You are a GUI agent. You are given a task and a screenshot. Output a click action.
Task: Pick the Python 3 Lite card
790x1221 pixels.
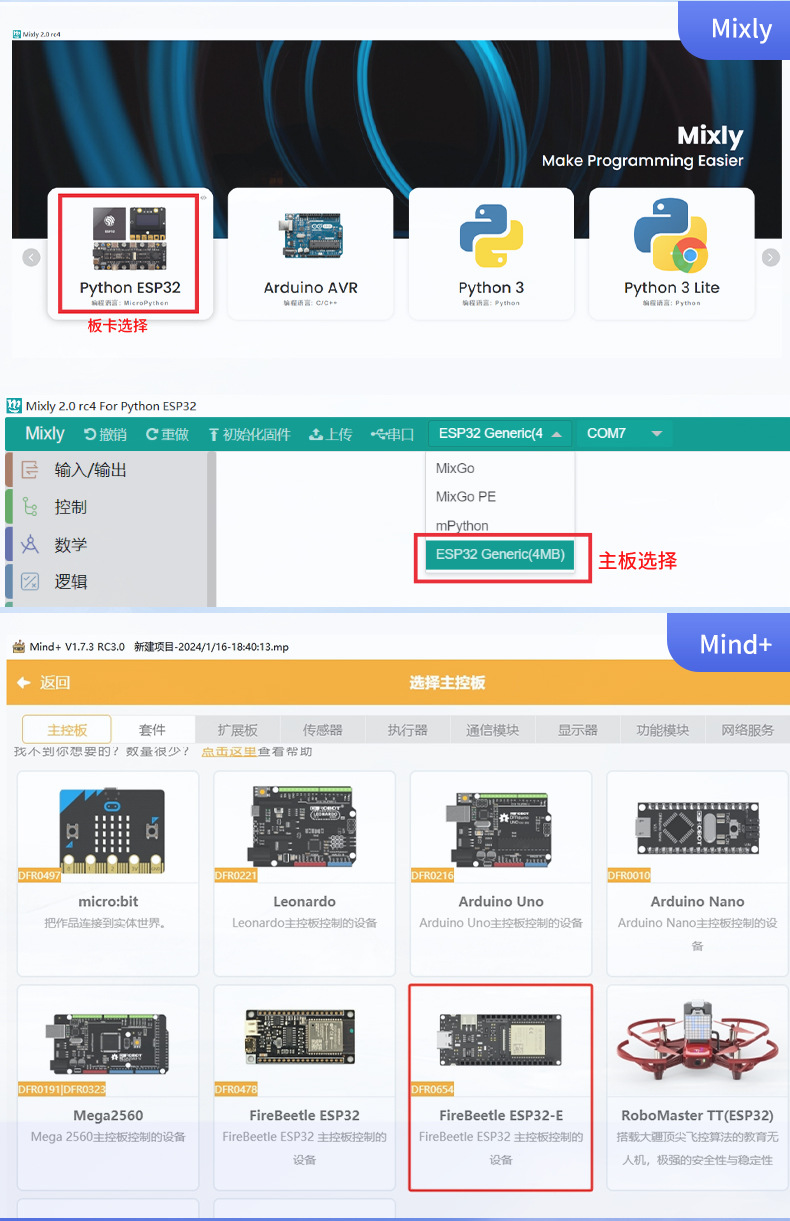(672, 254)
